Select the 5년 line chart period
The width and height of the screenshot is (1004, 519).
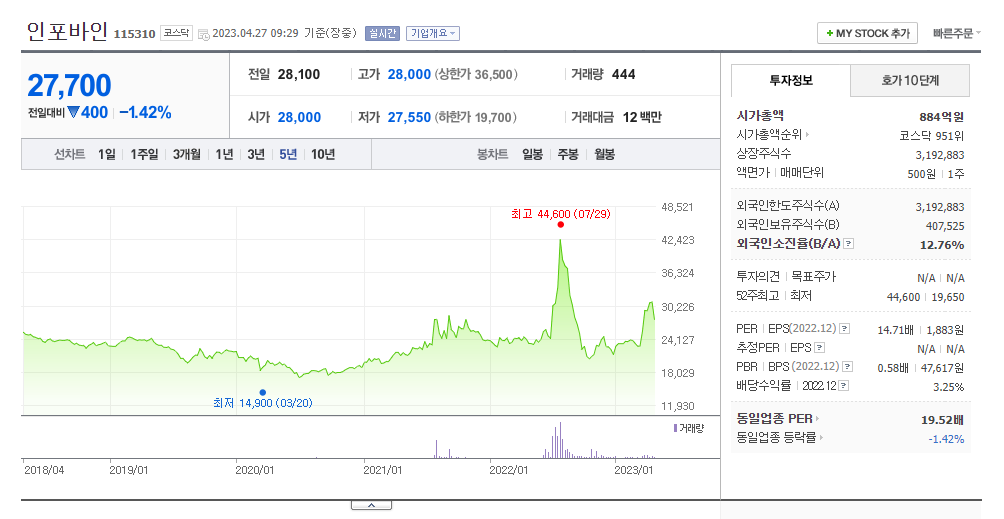click(288, 154)
